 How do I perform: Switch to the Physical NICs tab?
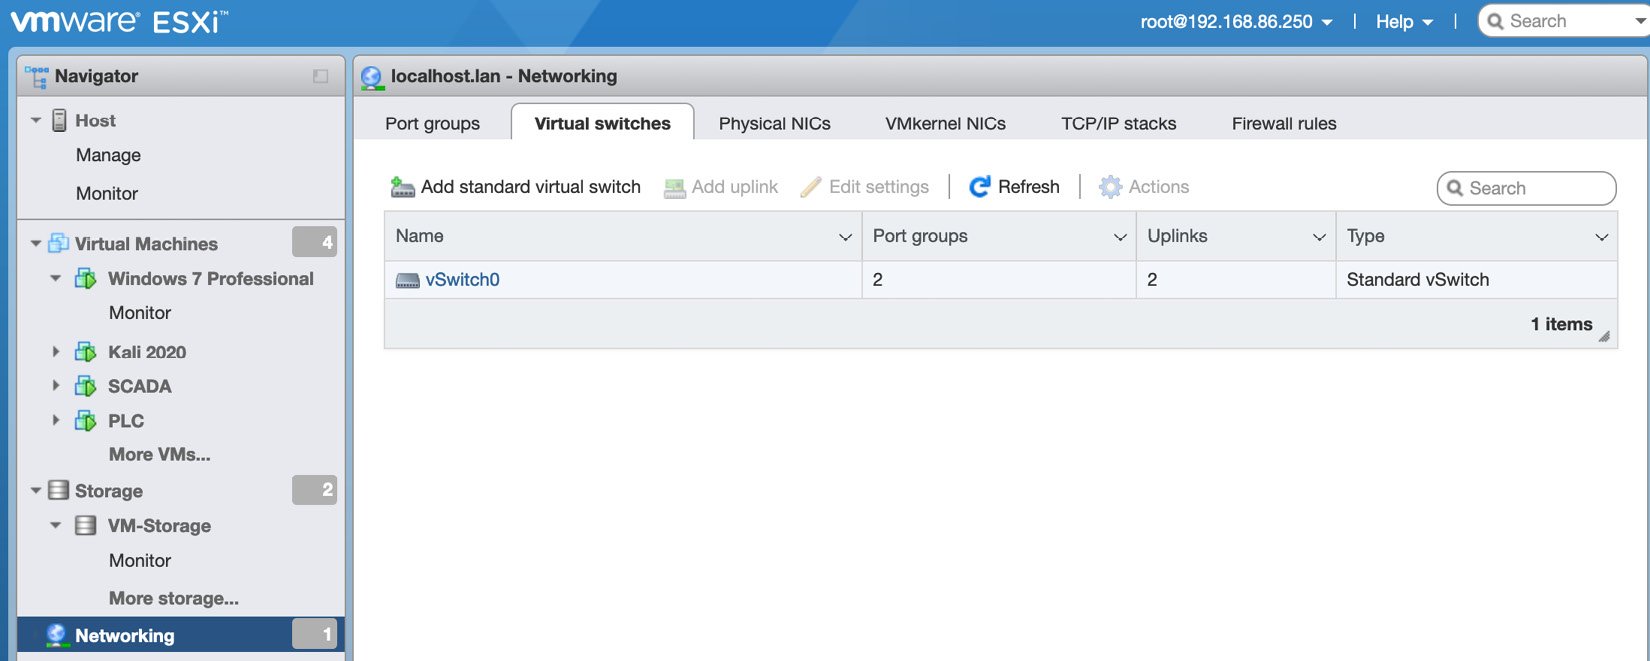pos(775,123)
